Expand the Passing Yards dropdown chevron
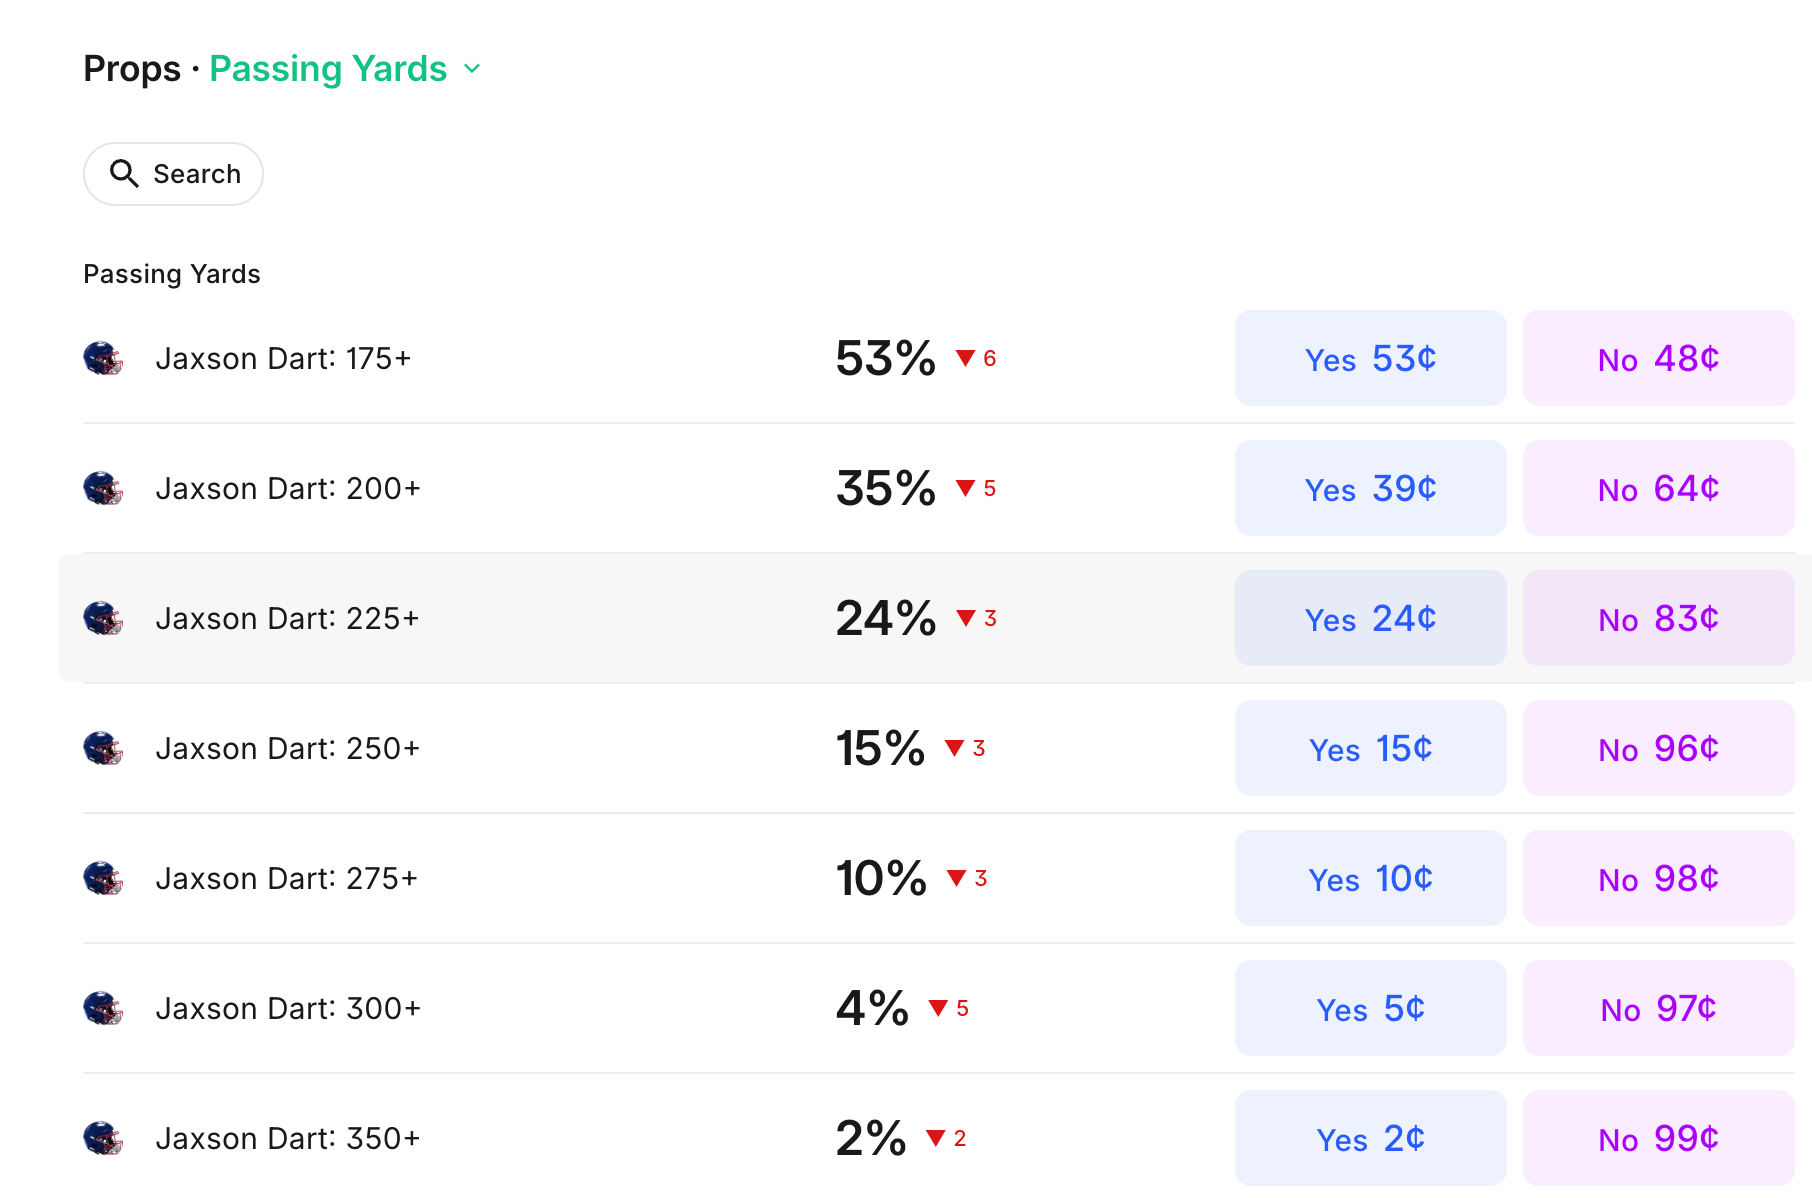This screenshot has height=1198, width=1812. coord(472,69)
